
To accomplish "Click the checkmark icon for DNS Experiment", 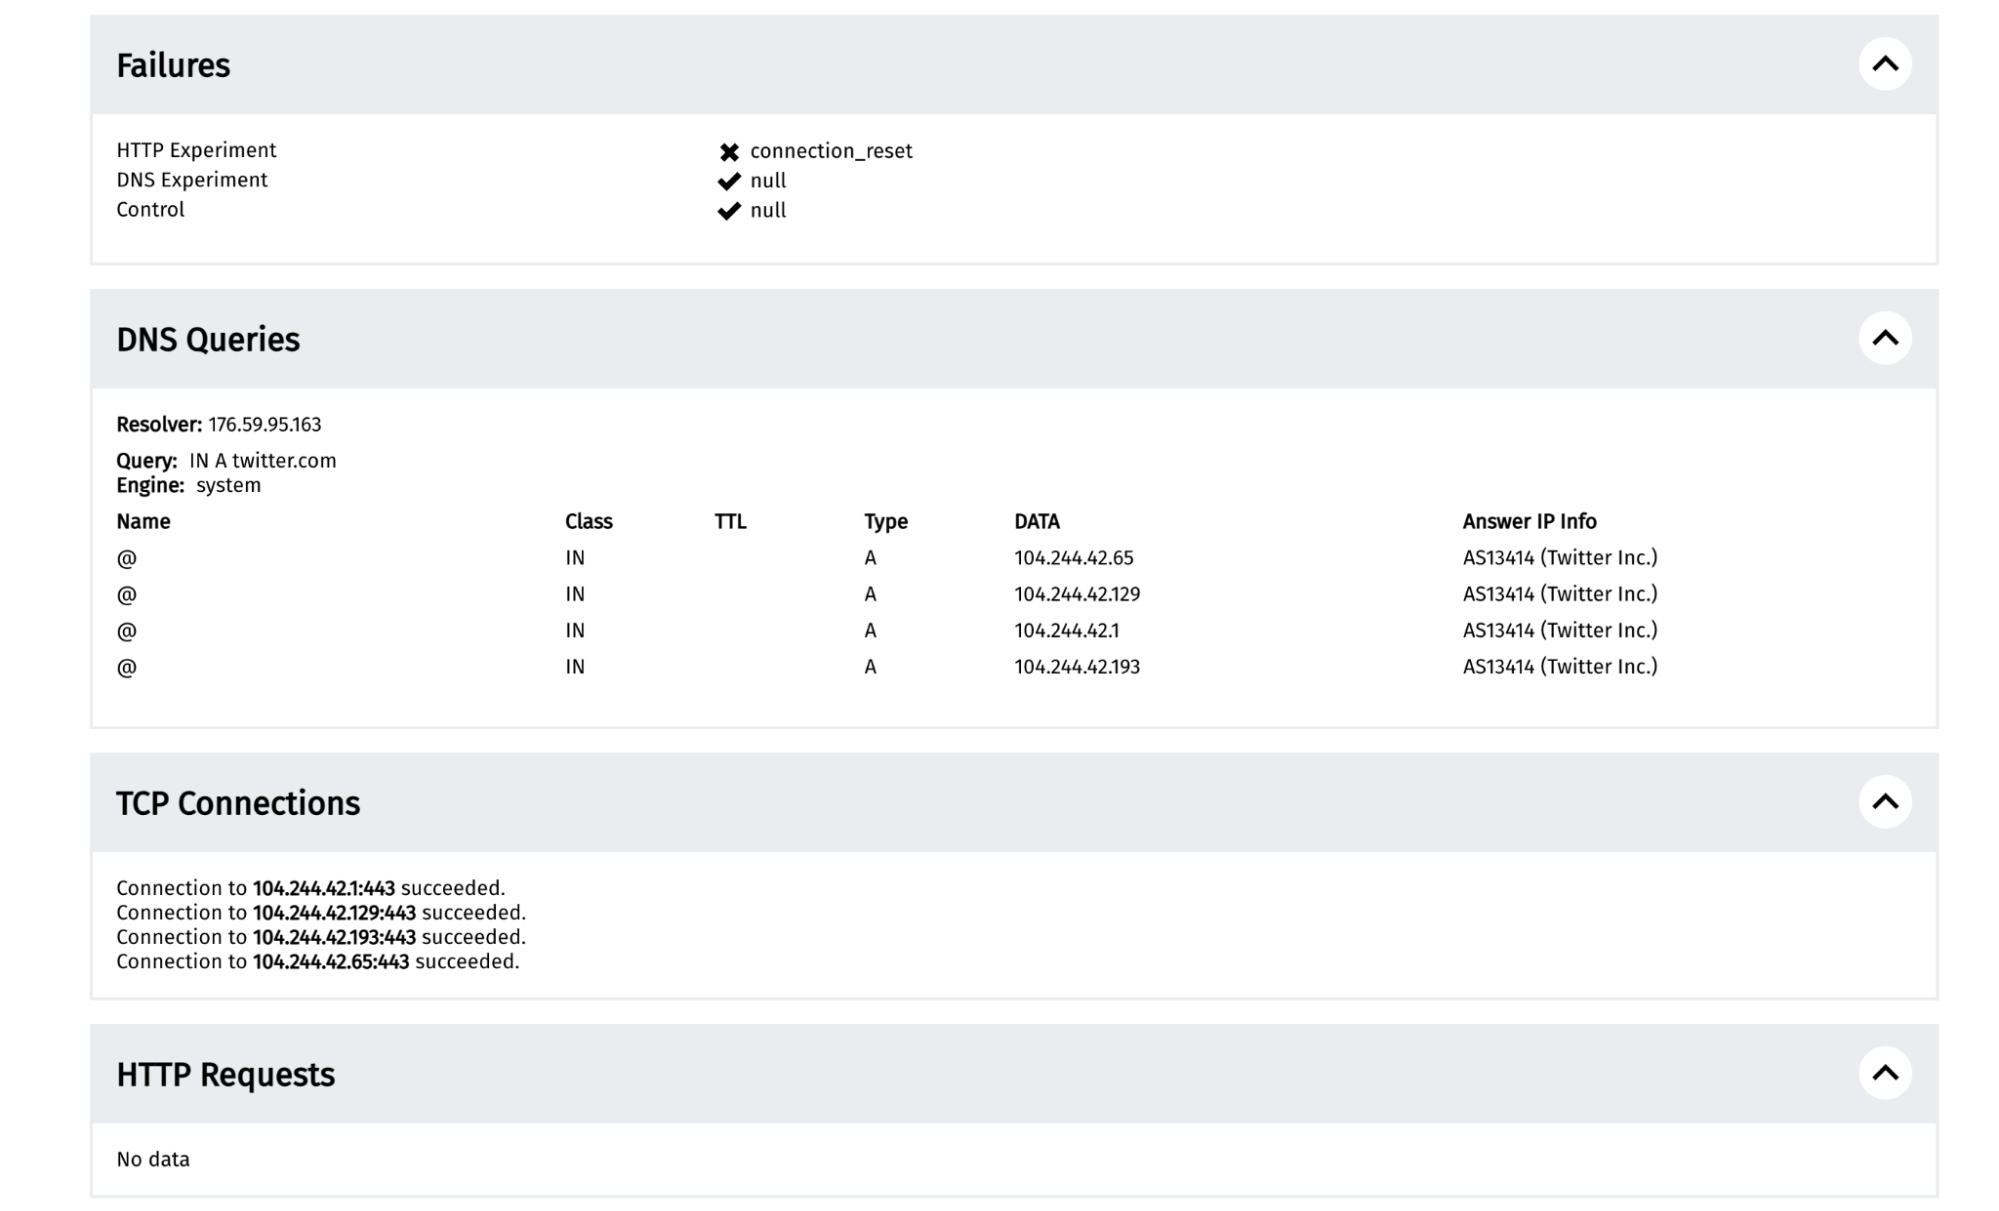I will 729,181.
